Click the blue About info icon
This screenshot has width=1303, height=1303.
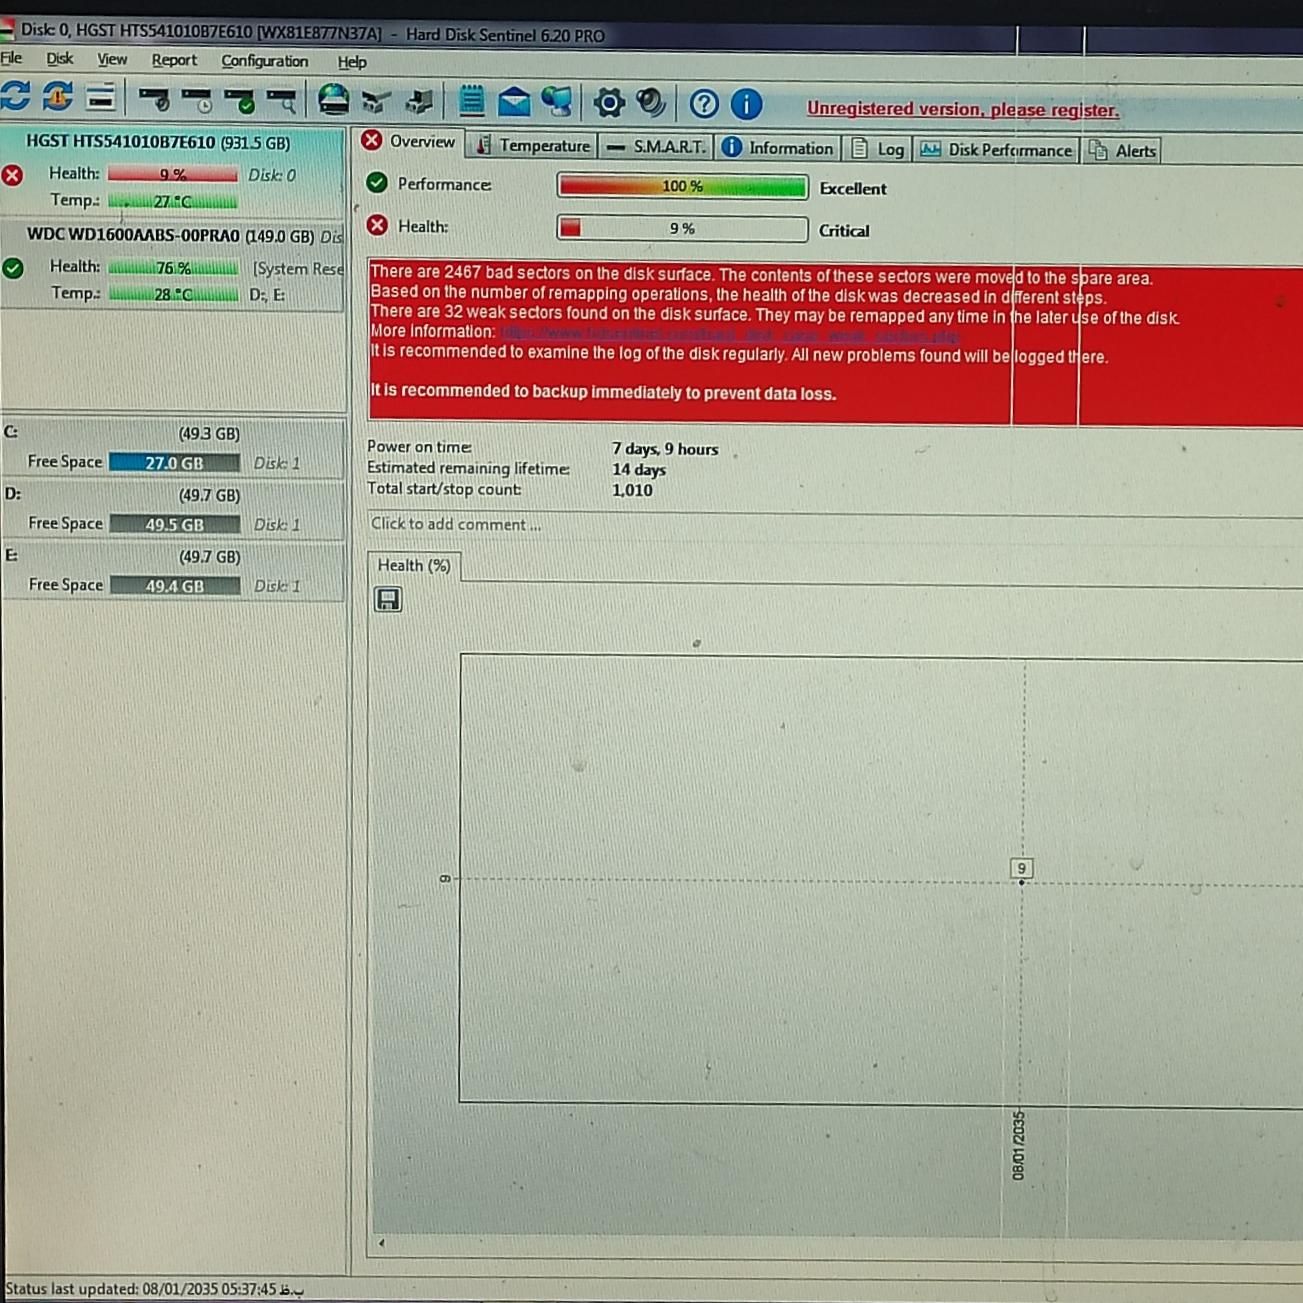(x=746, y=103)
